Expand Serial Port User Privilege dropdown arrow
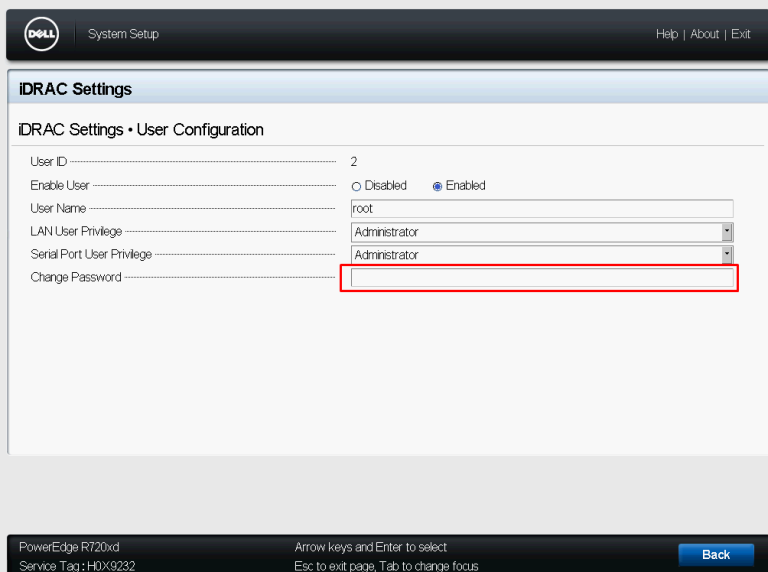768x572 pixels. pyautogui.click(x=727, y=255)
